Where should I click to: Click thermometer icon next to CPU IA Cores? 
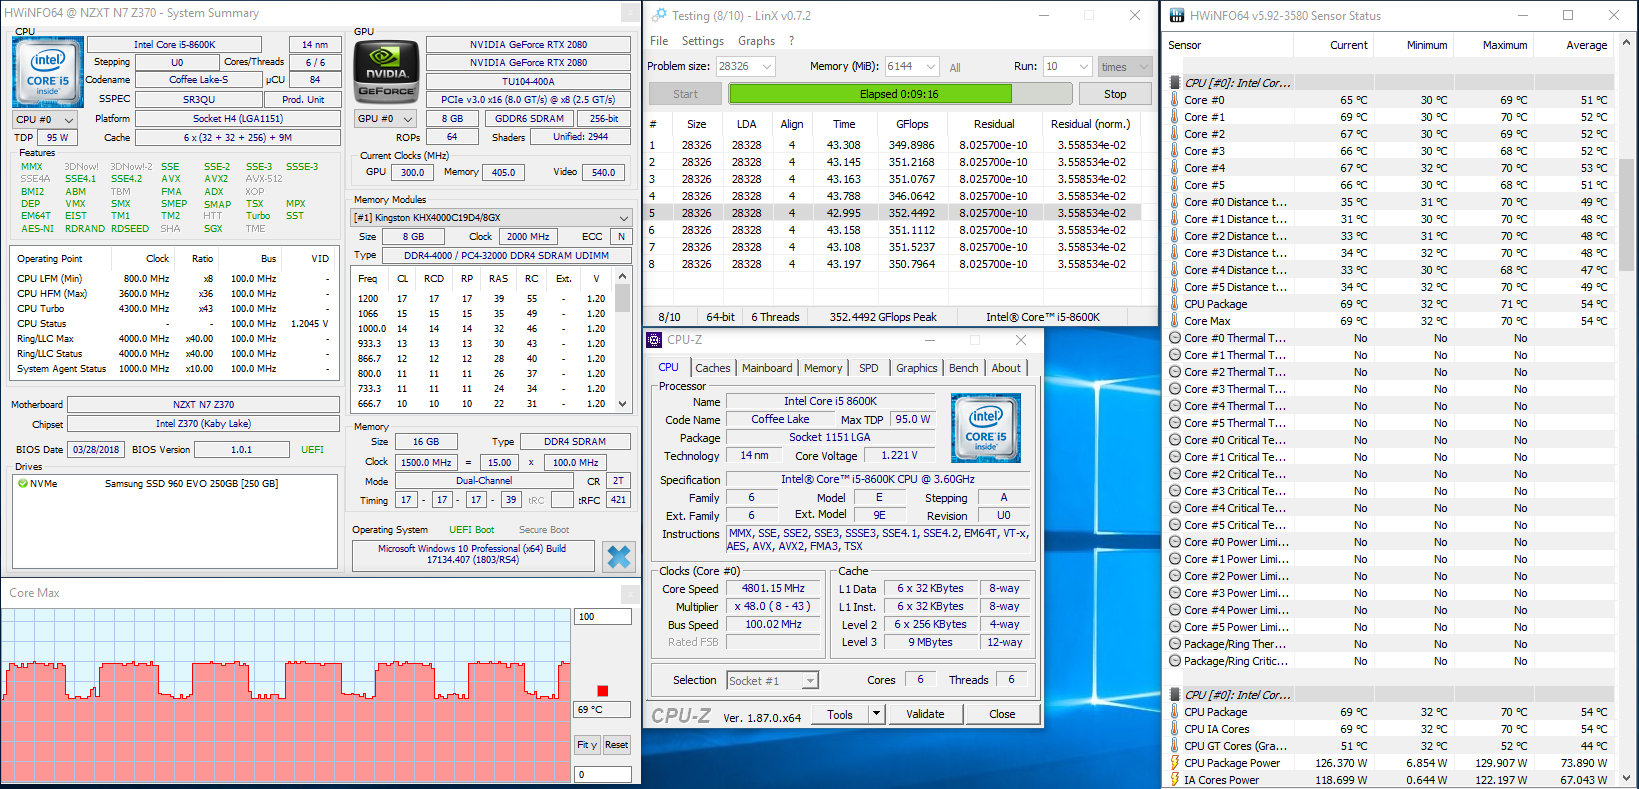[1175, 729]
